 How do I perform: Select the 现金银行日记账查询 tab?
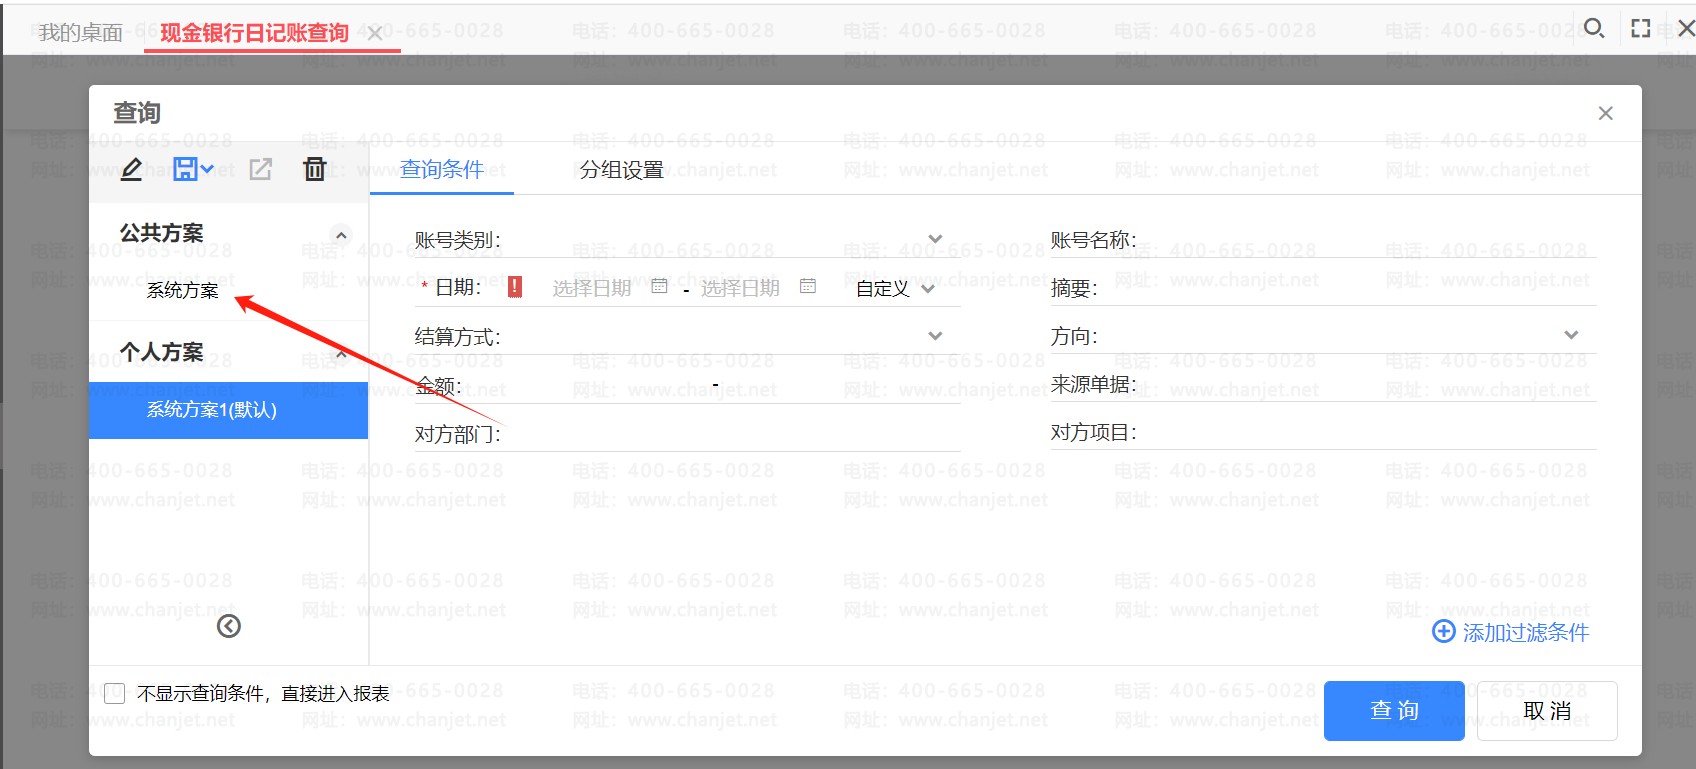point(254,33)
